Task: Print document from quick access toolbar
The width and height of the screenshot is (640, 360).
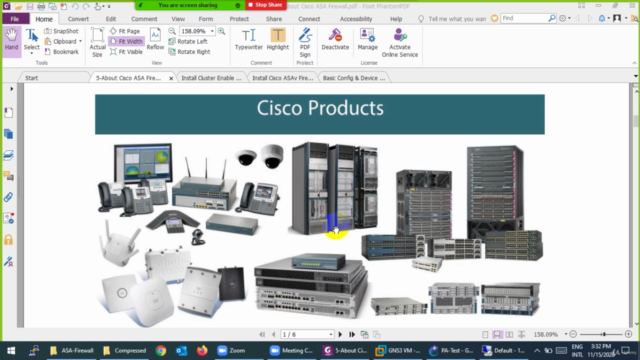Action: click(41, 6)
